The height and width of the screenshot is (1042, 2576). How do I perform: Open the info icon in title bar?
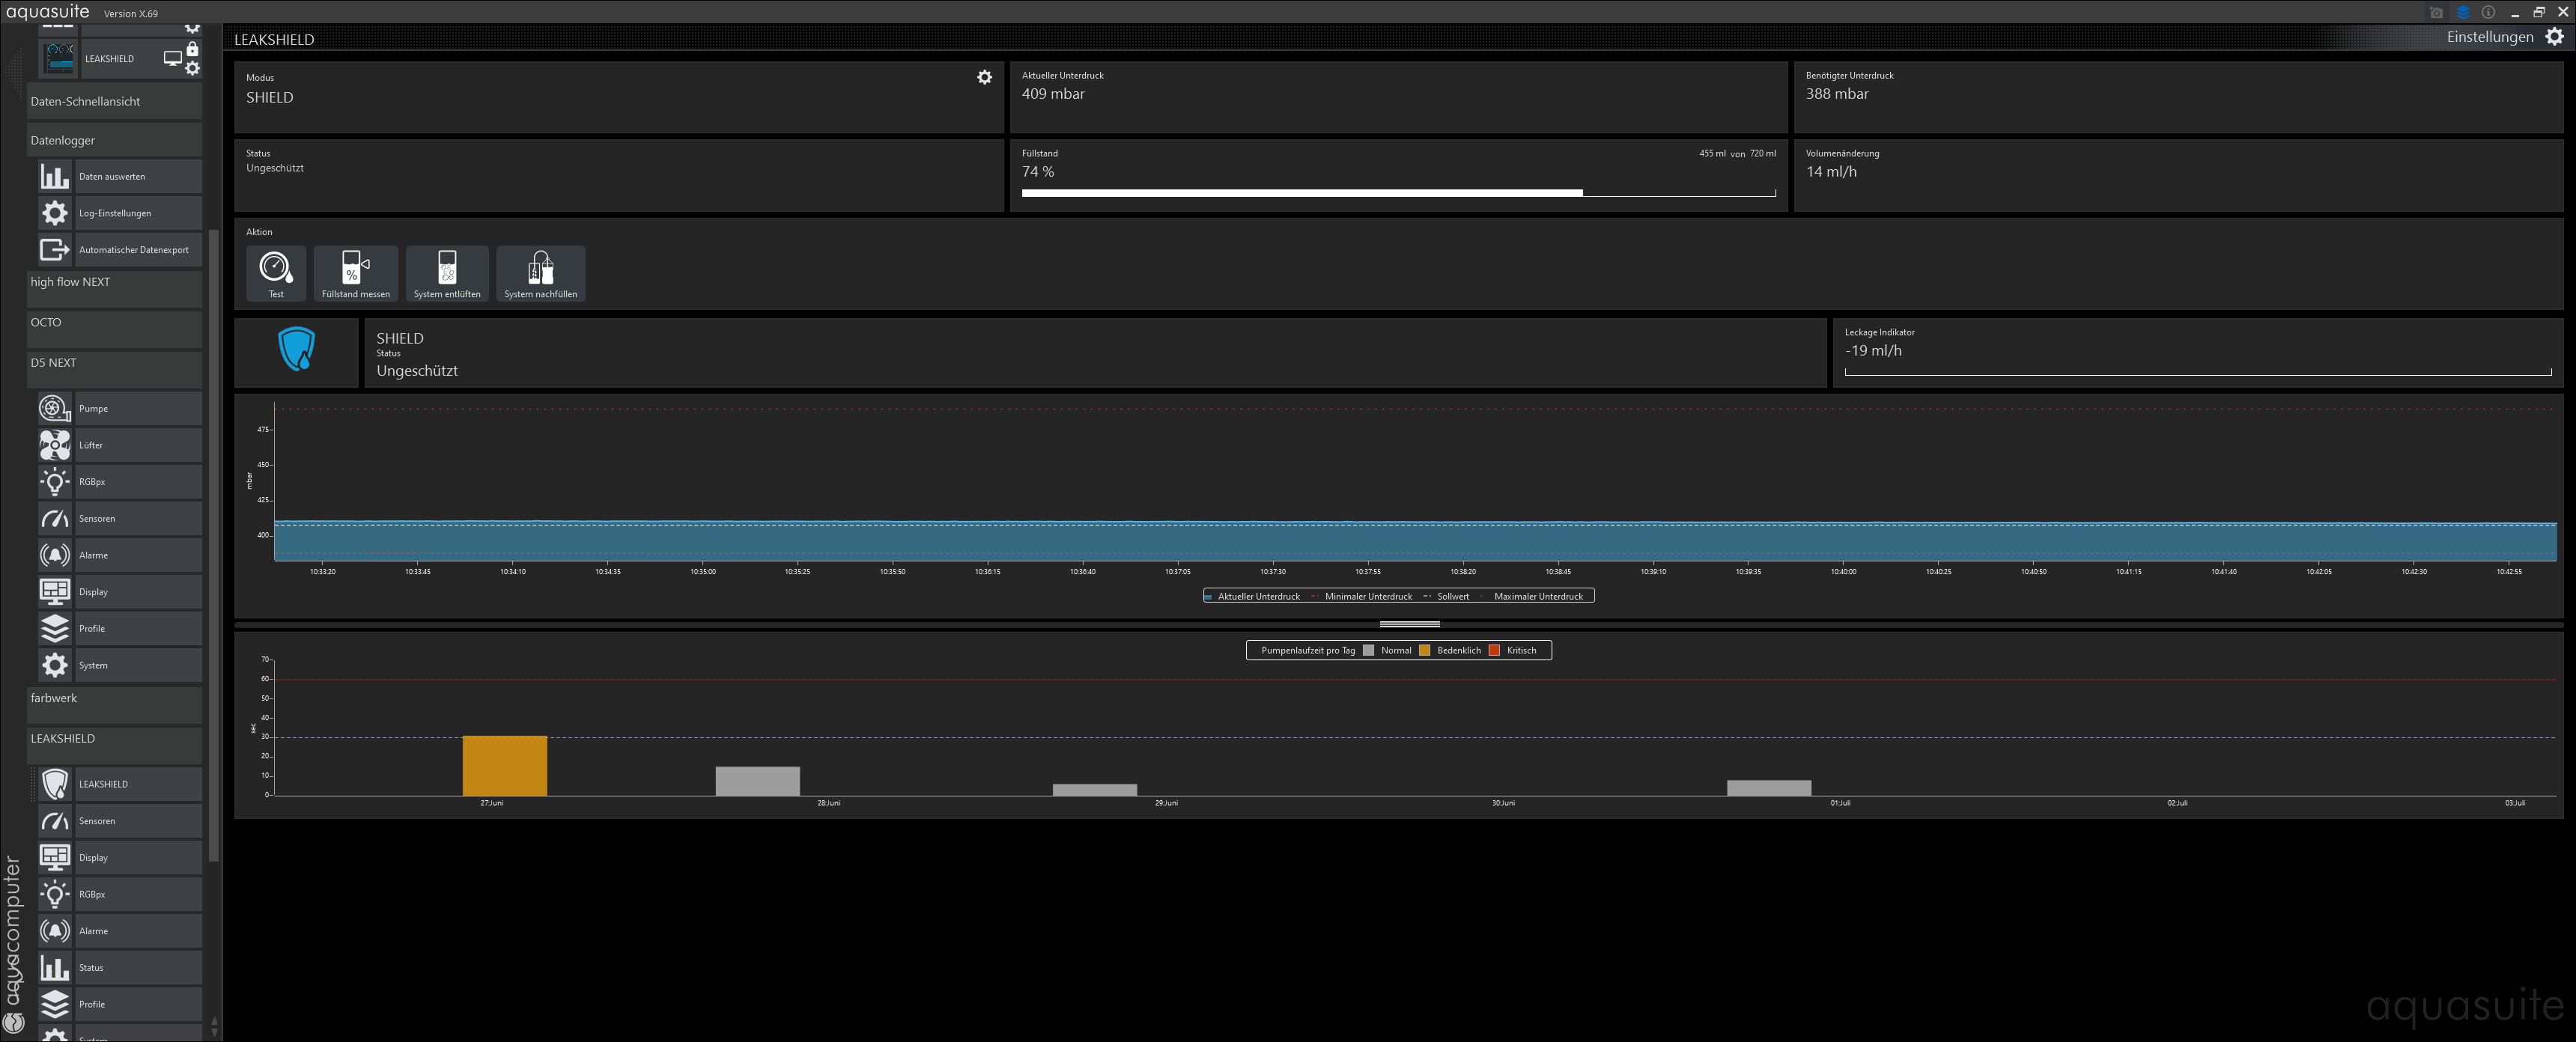click(x=2488, y=13)
